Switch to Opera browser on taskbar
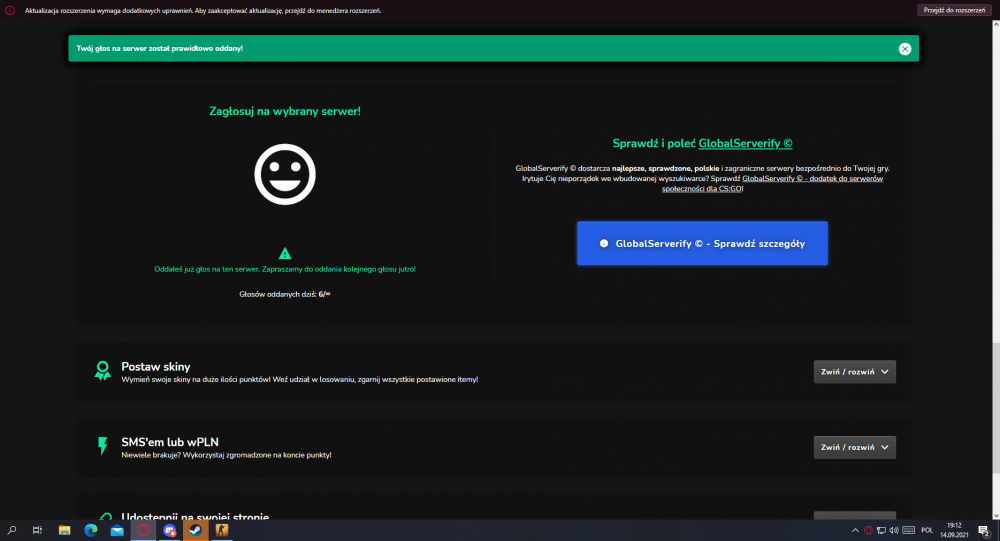This screenshot has height=541, width=1000. (143, 530)
